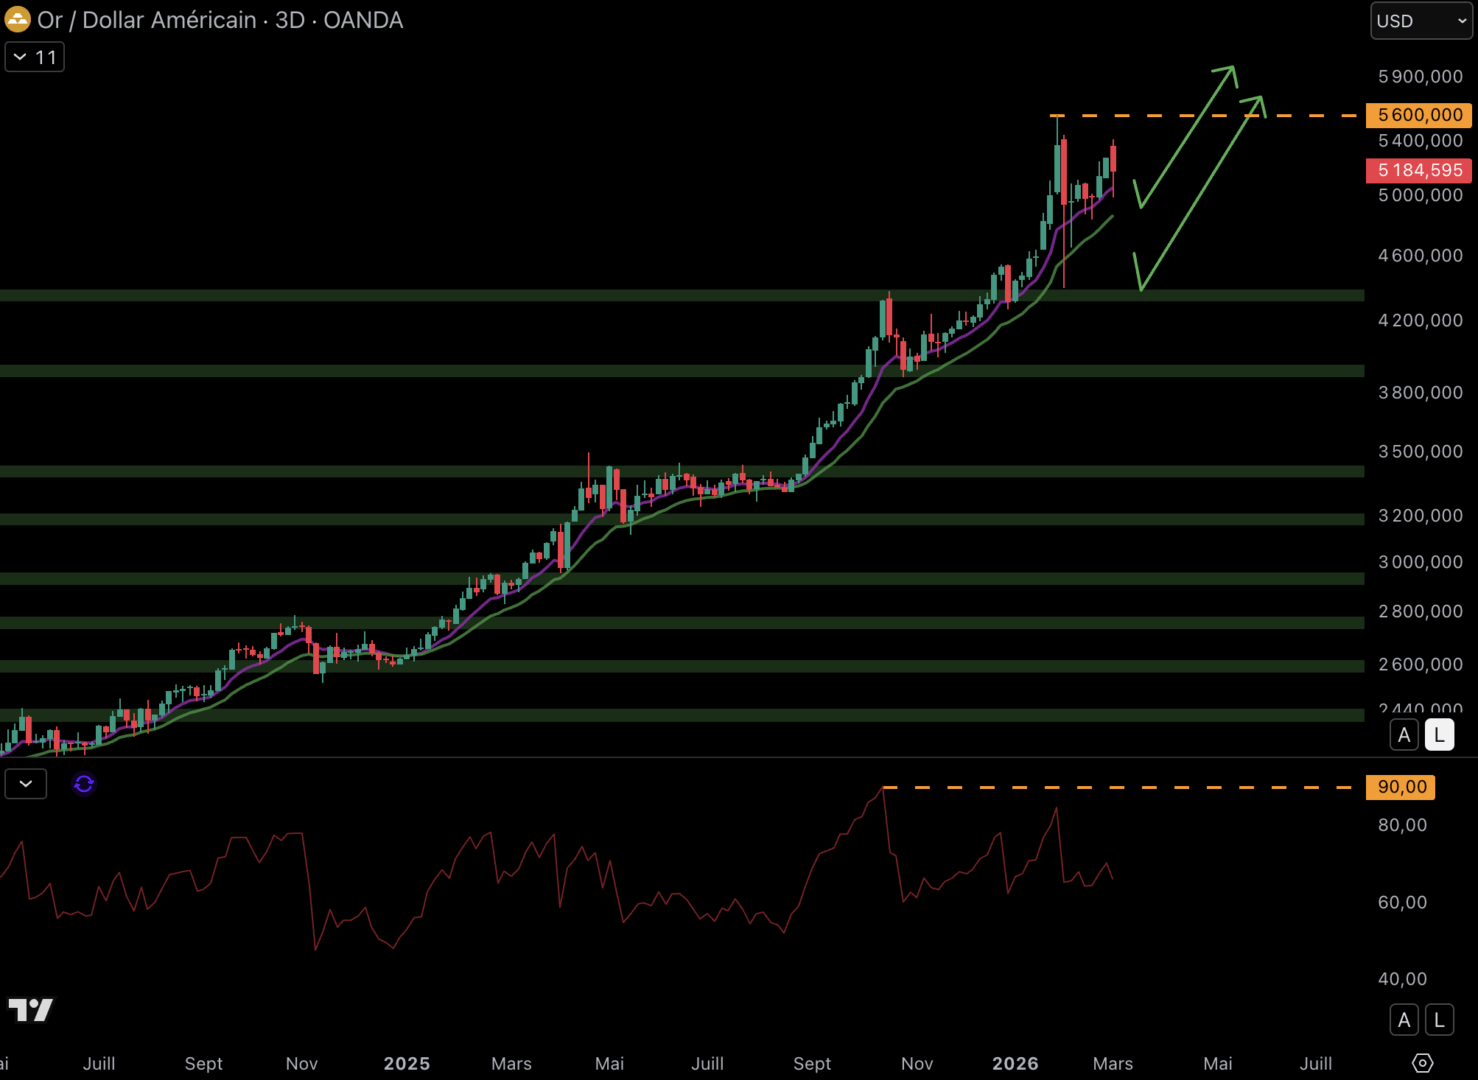
Task: Click the 2025 label on the time axis
Action: pos(406,1064)
